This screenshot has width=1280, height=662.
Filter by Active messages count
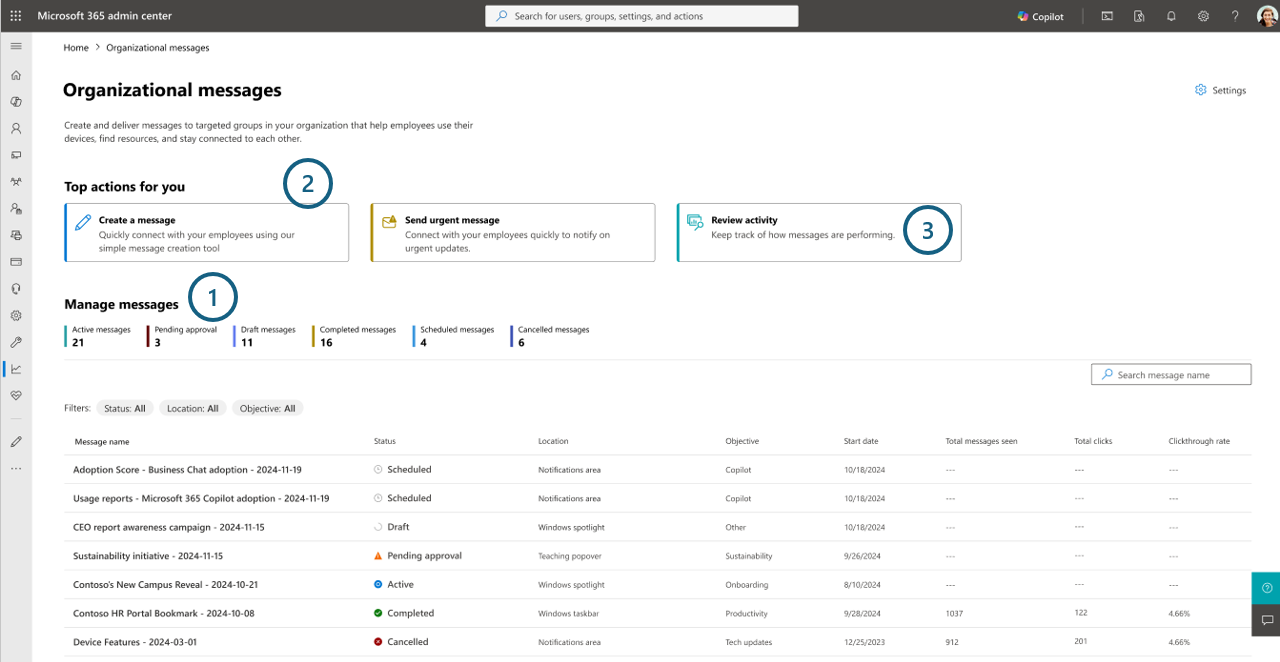coord(99,336)
